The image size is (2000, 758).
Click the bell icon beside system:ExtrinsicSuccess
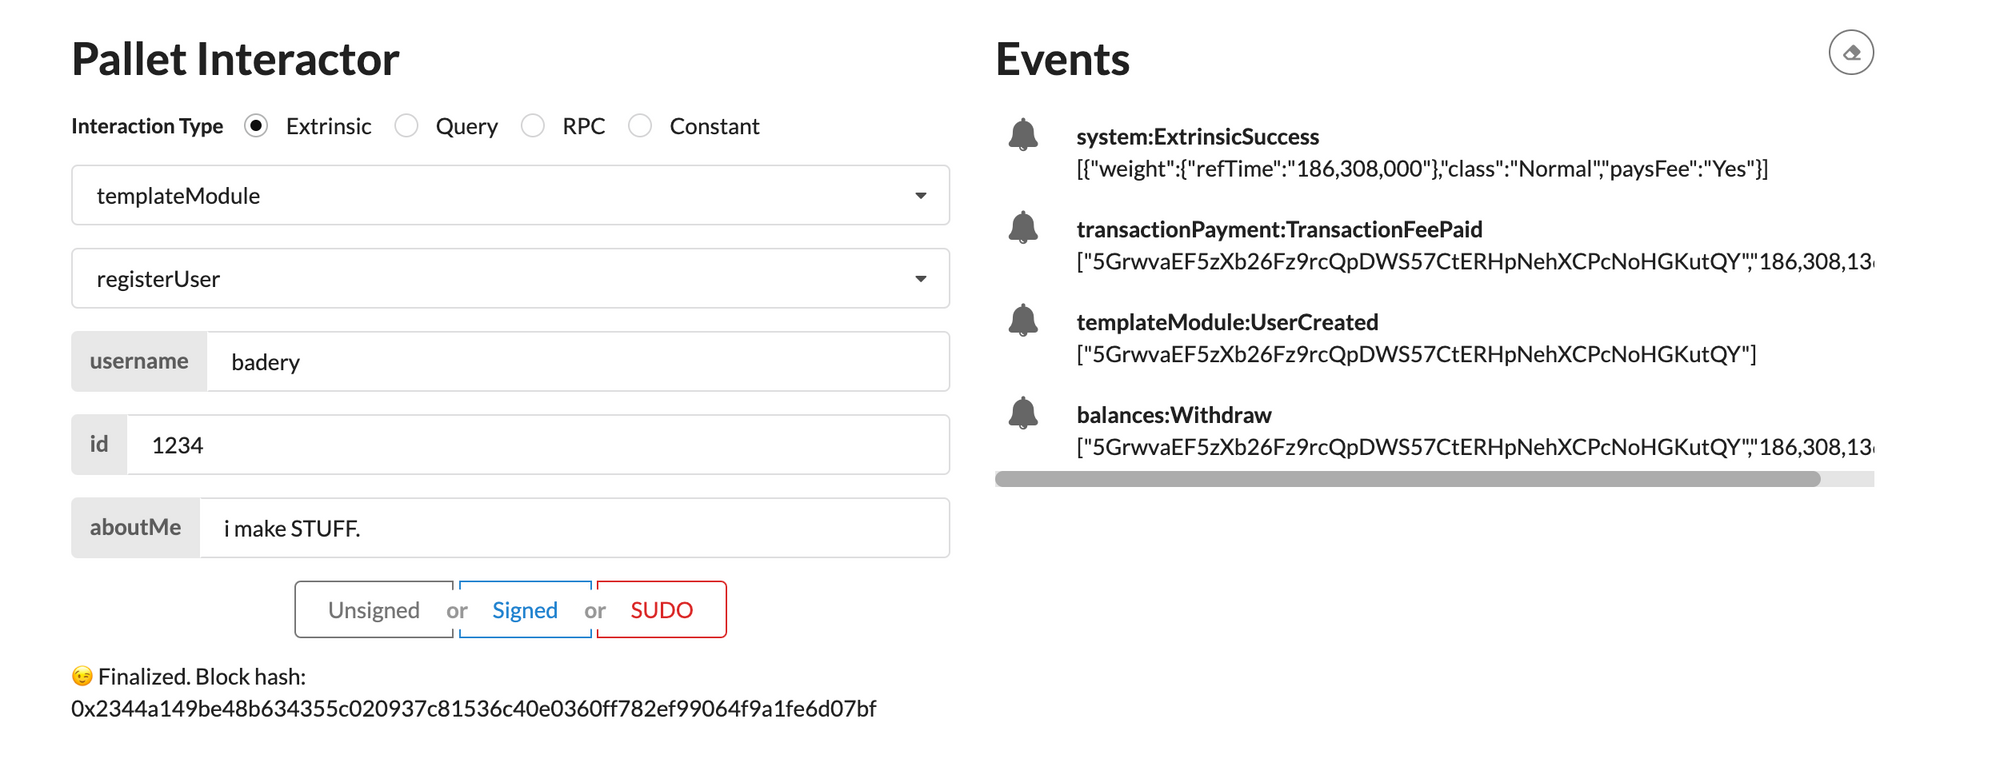click(x=1023, y=135)
